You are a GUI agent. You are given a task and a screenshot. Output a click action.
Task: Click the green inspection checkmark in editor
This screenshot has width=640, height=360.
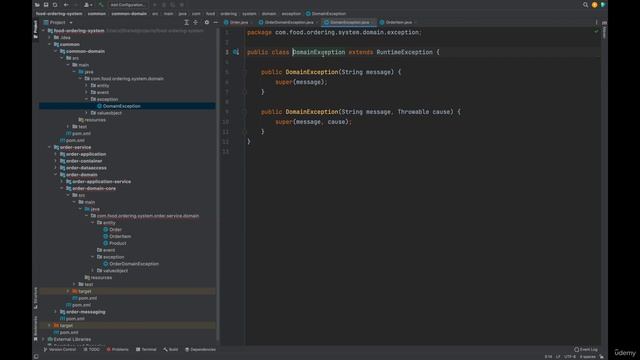point(596,32)
